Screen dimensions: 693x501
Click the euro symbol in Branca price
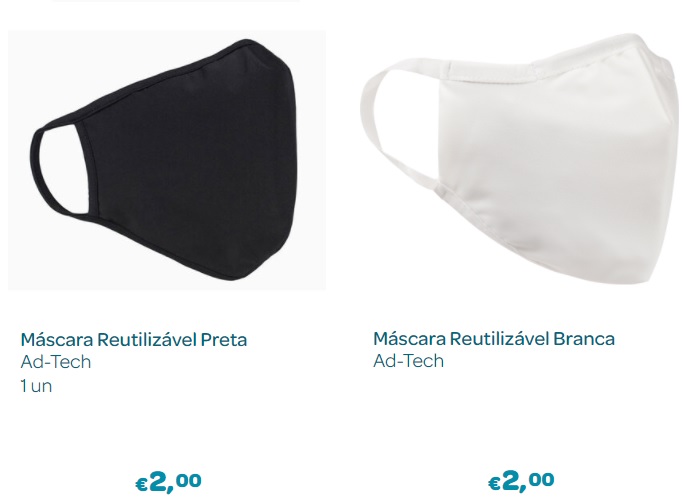coord(494,484)
